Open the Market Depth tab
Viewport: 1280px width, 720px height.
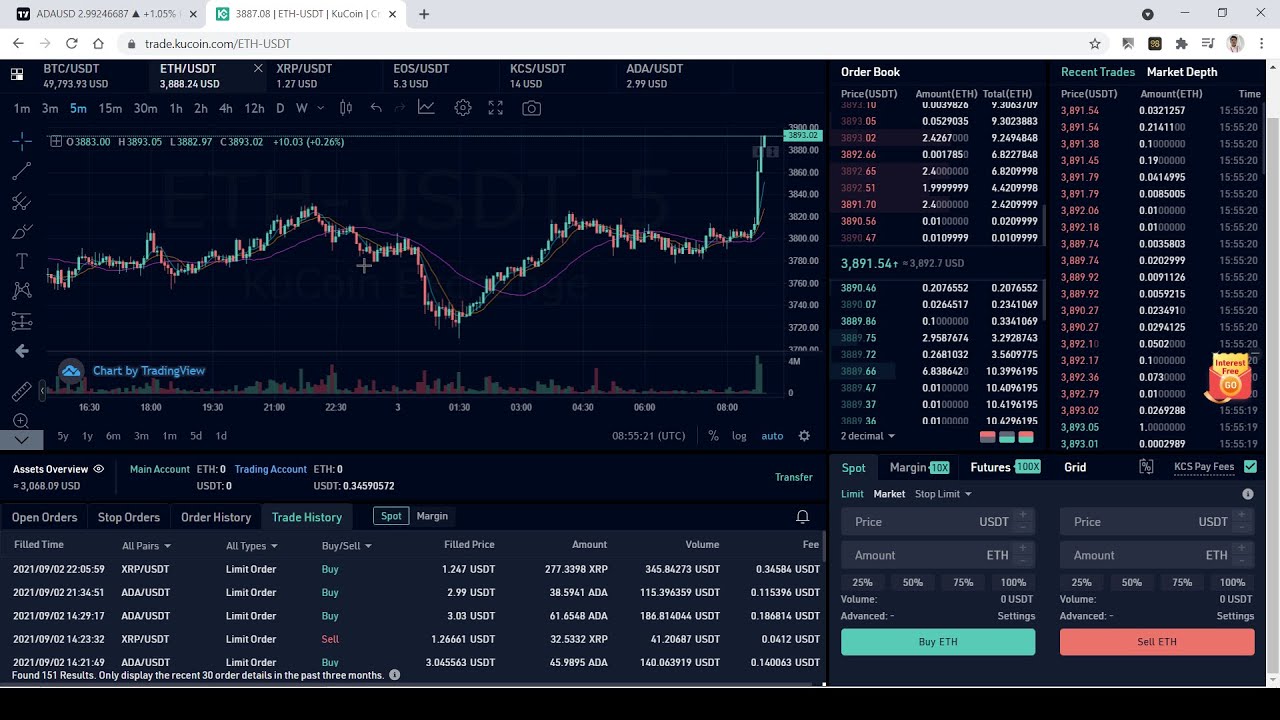coord(1182,72)
